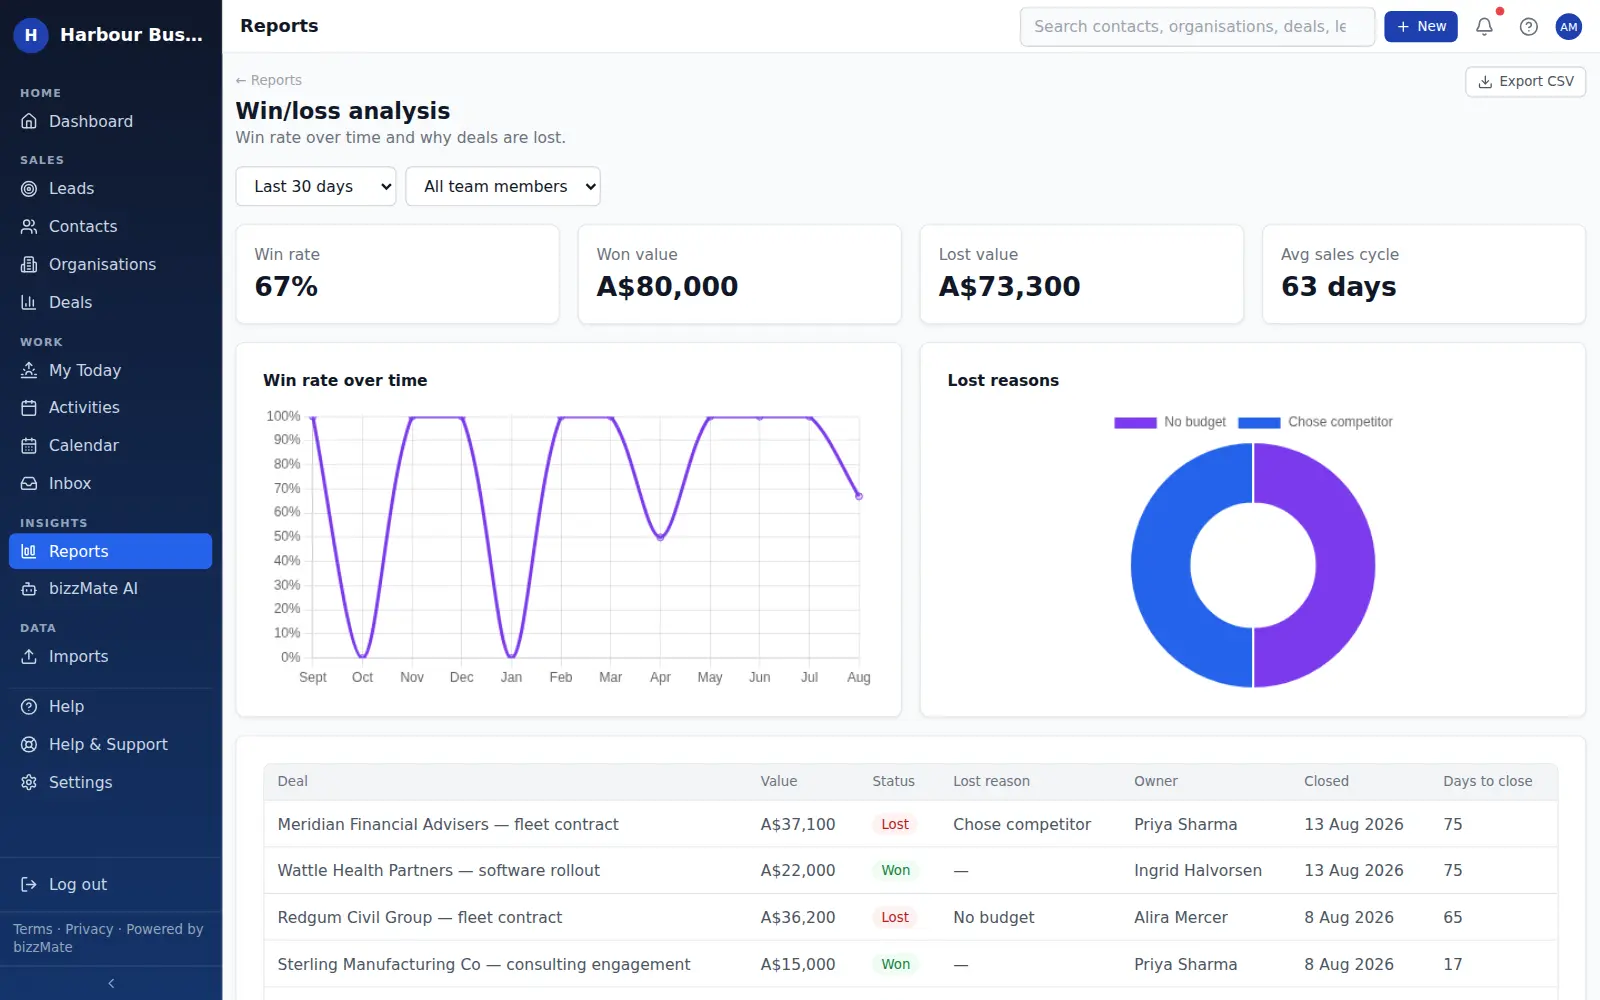1600x1000 pixels.
Task: Open notifications bell
Action: pos(1485,27)
